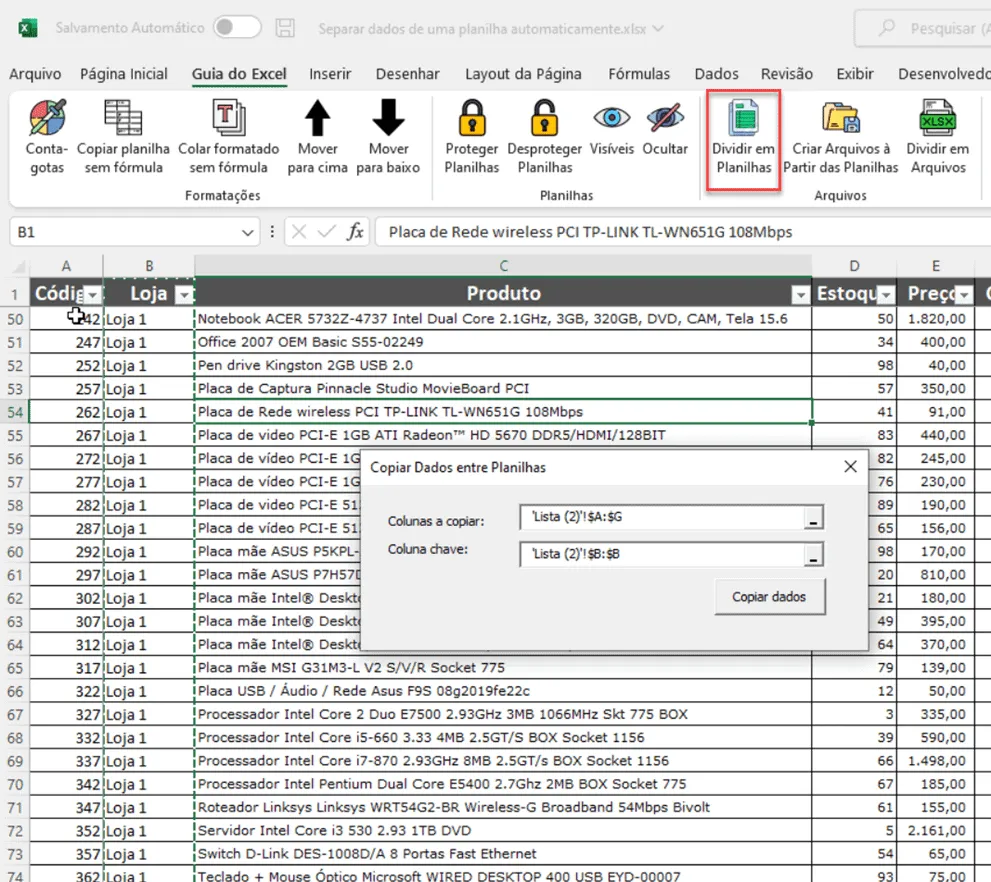
Task: Click the Conta-gotas eyedropper icon
Action: click(x=47, y=118)
